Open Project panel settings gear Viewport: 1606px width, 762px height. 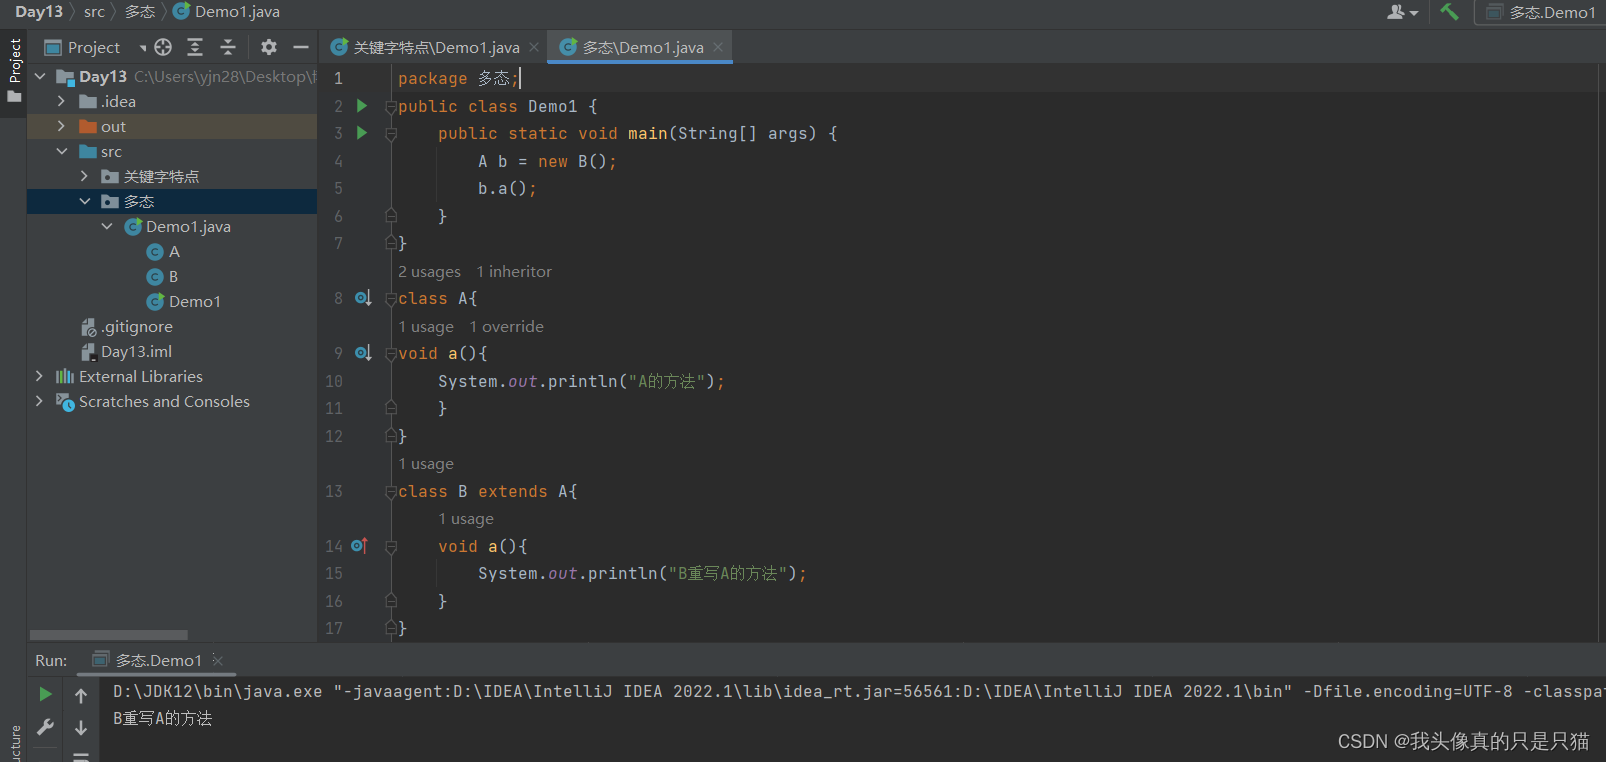pos(269,47)
